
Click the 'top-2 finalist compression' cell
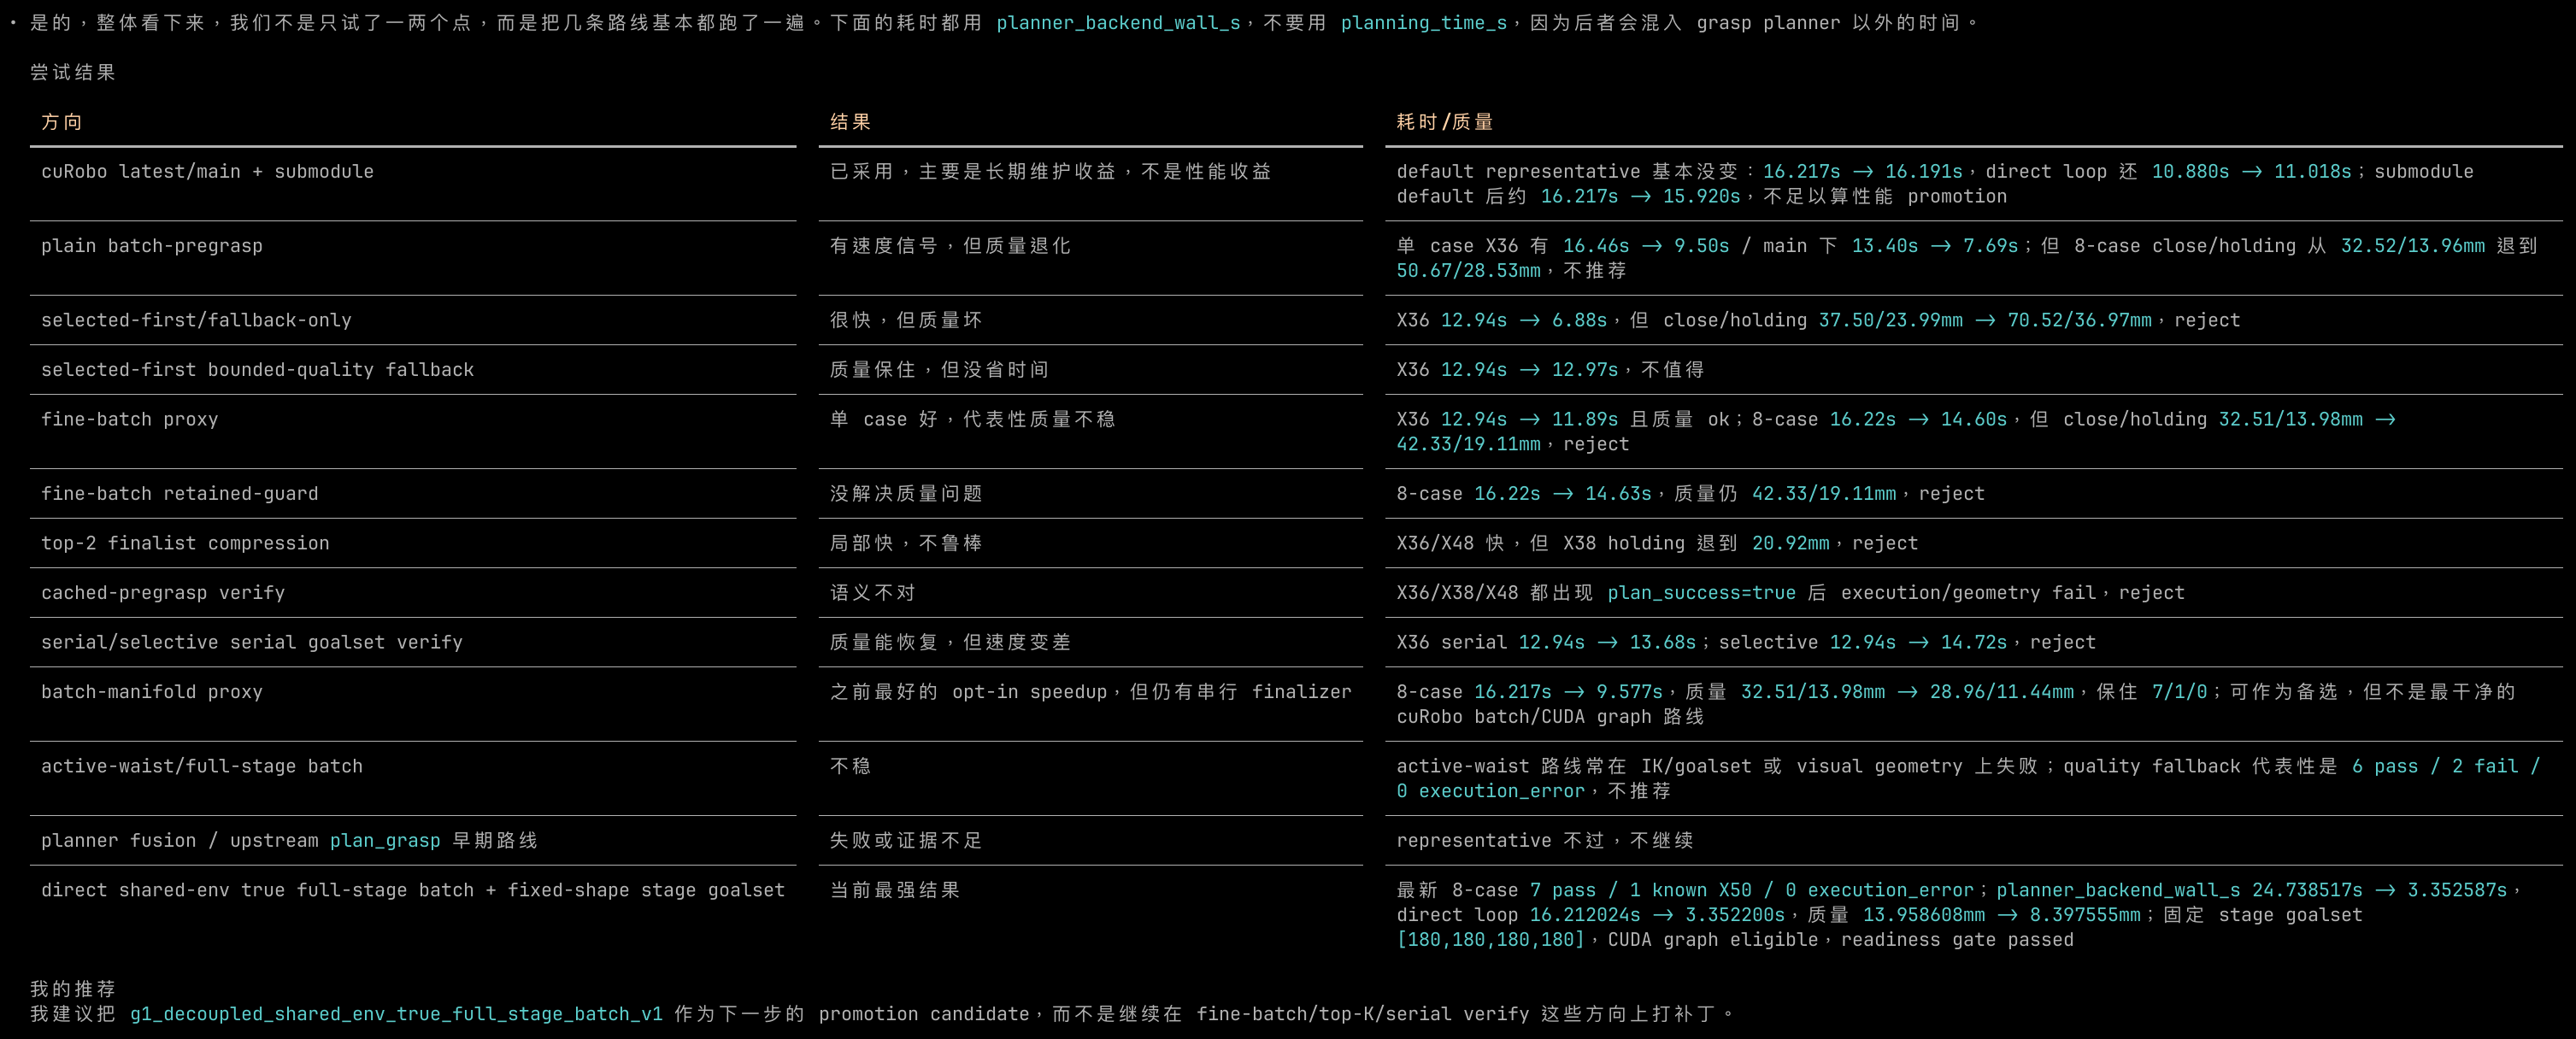(x=185, y=543)
